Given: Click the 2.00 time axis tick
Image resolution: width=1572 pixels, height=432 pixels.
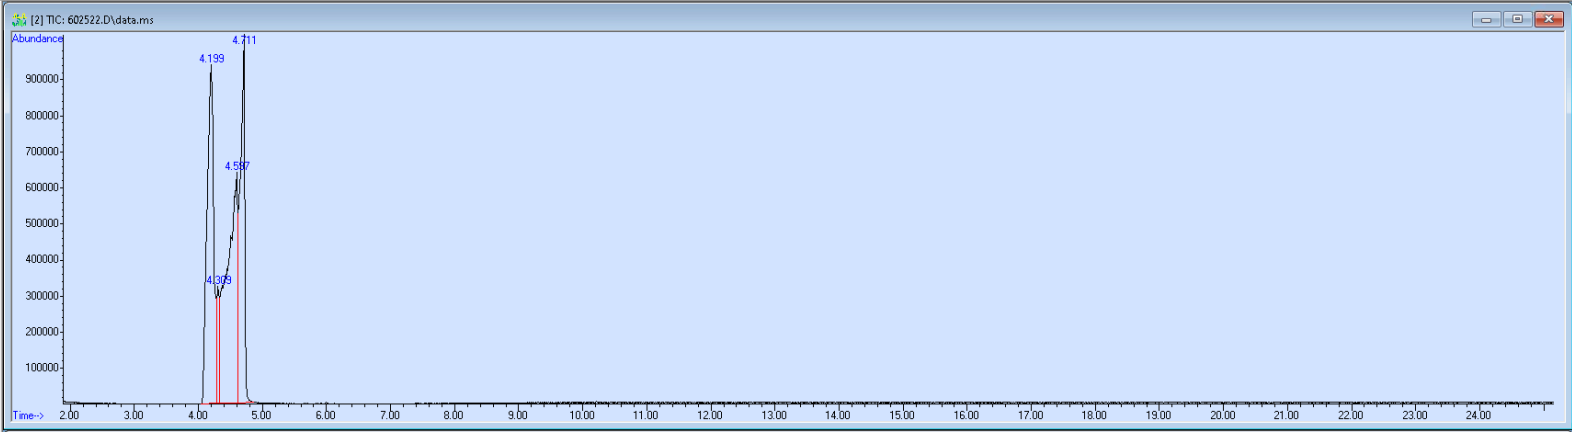Looking at the screenshot, I should (69, 415).
